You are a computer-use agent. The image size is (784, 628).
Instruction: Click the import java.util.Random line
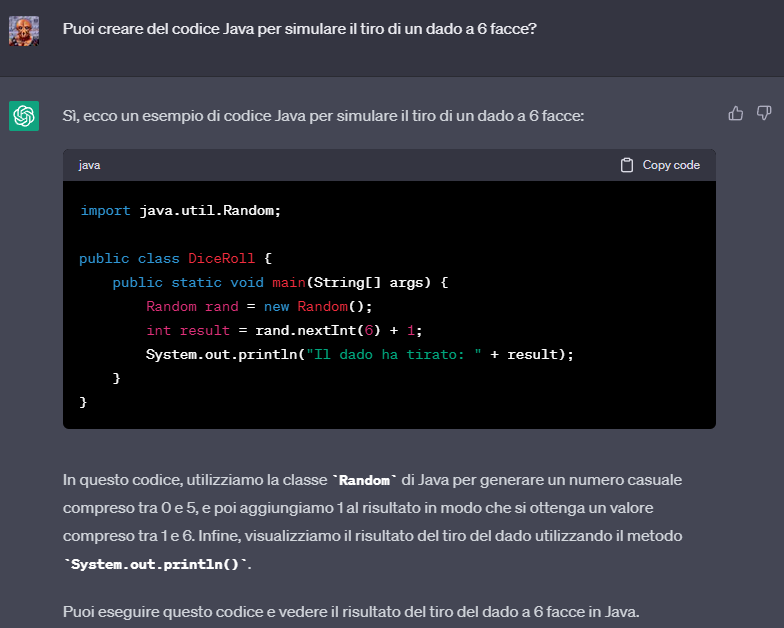[x=181, y=210]
